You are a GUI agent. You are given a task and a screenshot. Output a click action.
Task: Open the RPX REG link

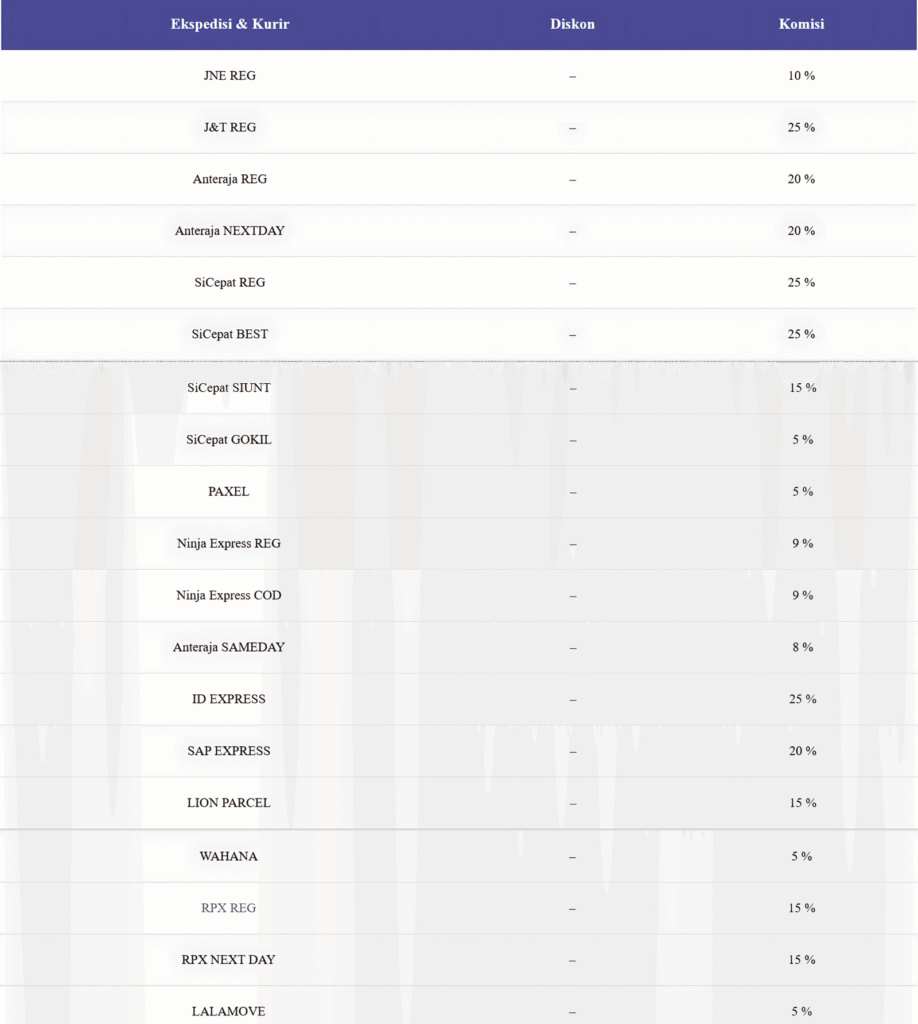(229, 909)
